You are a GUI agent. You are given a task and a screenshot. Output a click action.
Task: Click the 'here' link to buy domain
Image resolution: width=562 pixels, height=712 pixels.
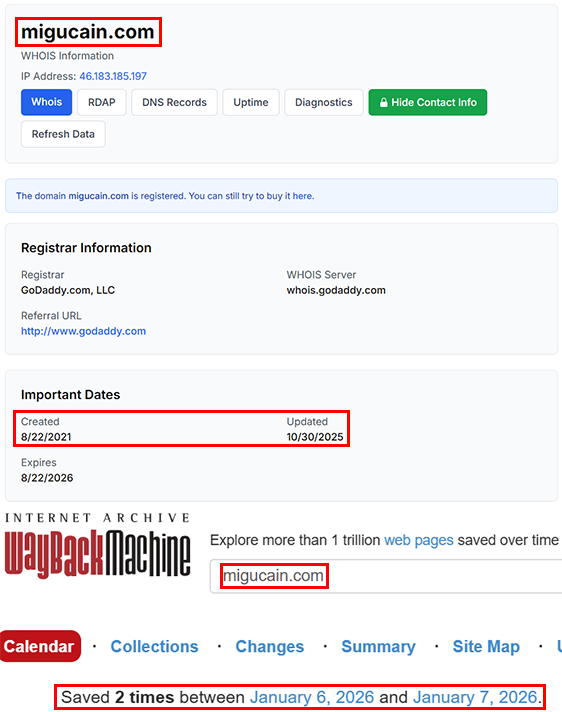pyautogui.click(x=302, y=196)
